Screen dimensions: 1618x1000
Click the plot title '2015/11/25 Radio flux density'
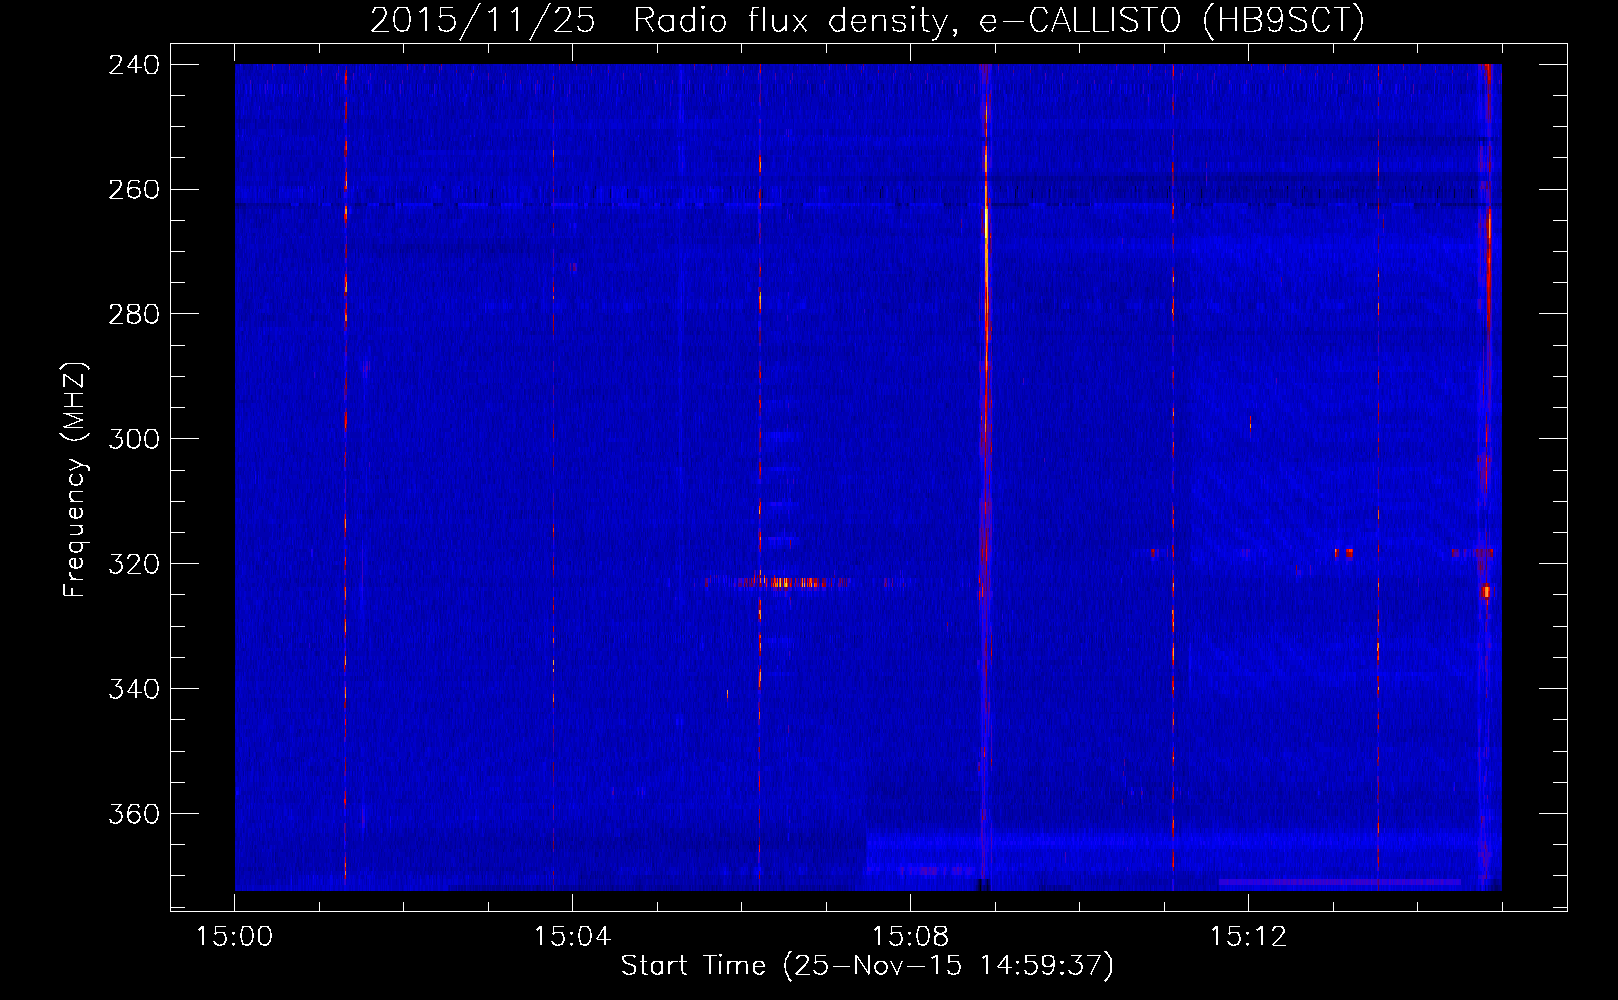[867, 20]
